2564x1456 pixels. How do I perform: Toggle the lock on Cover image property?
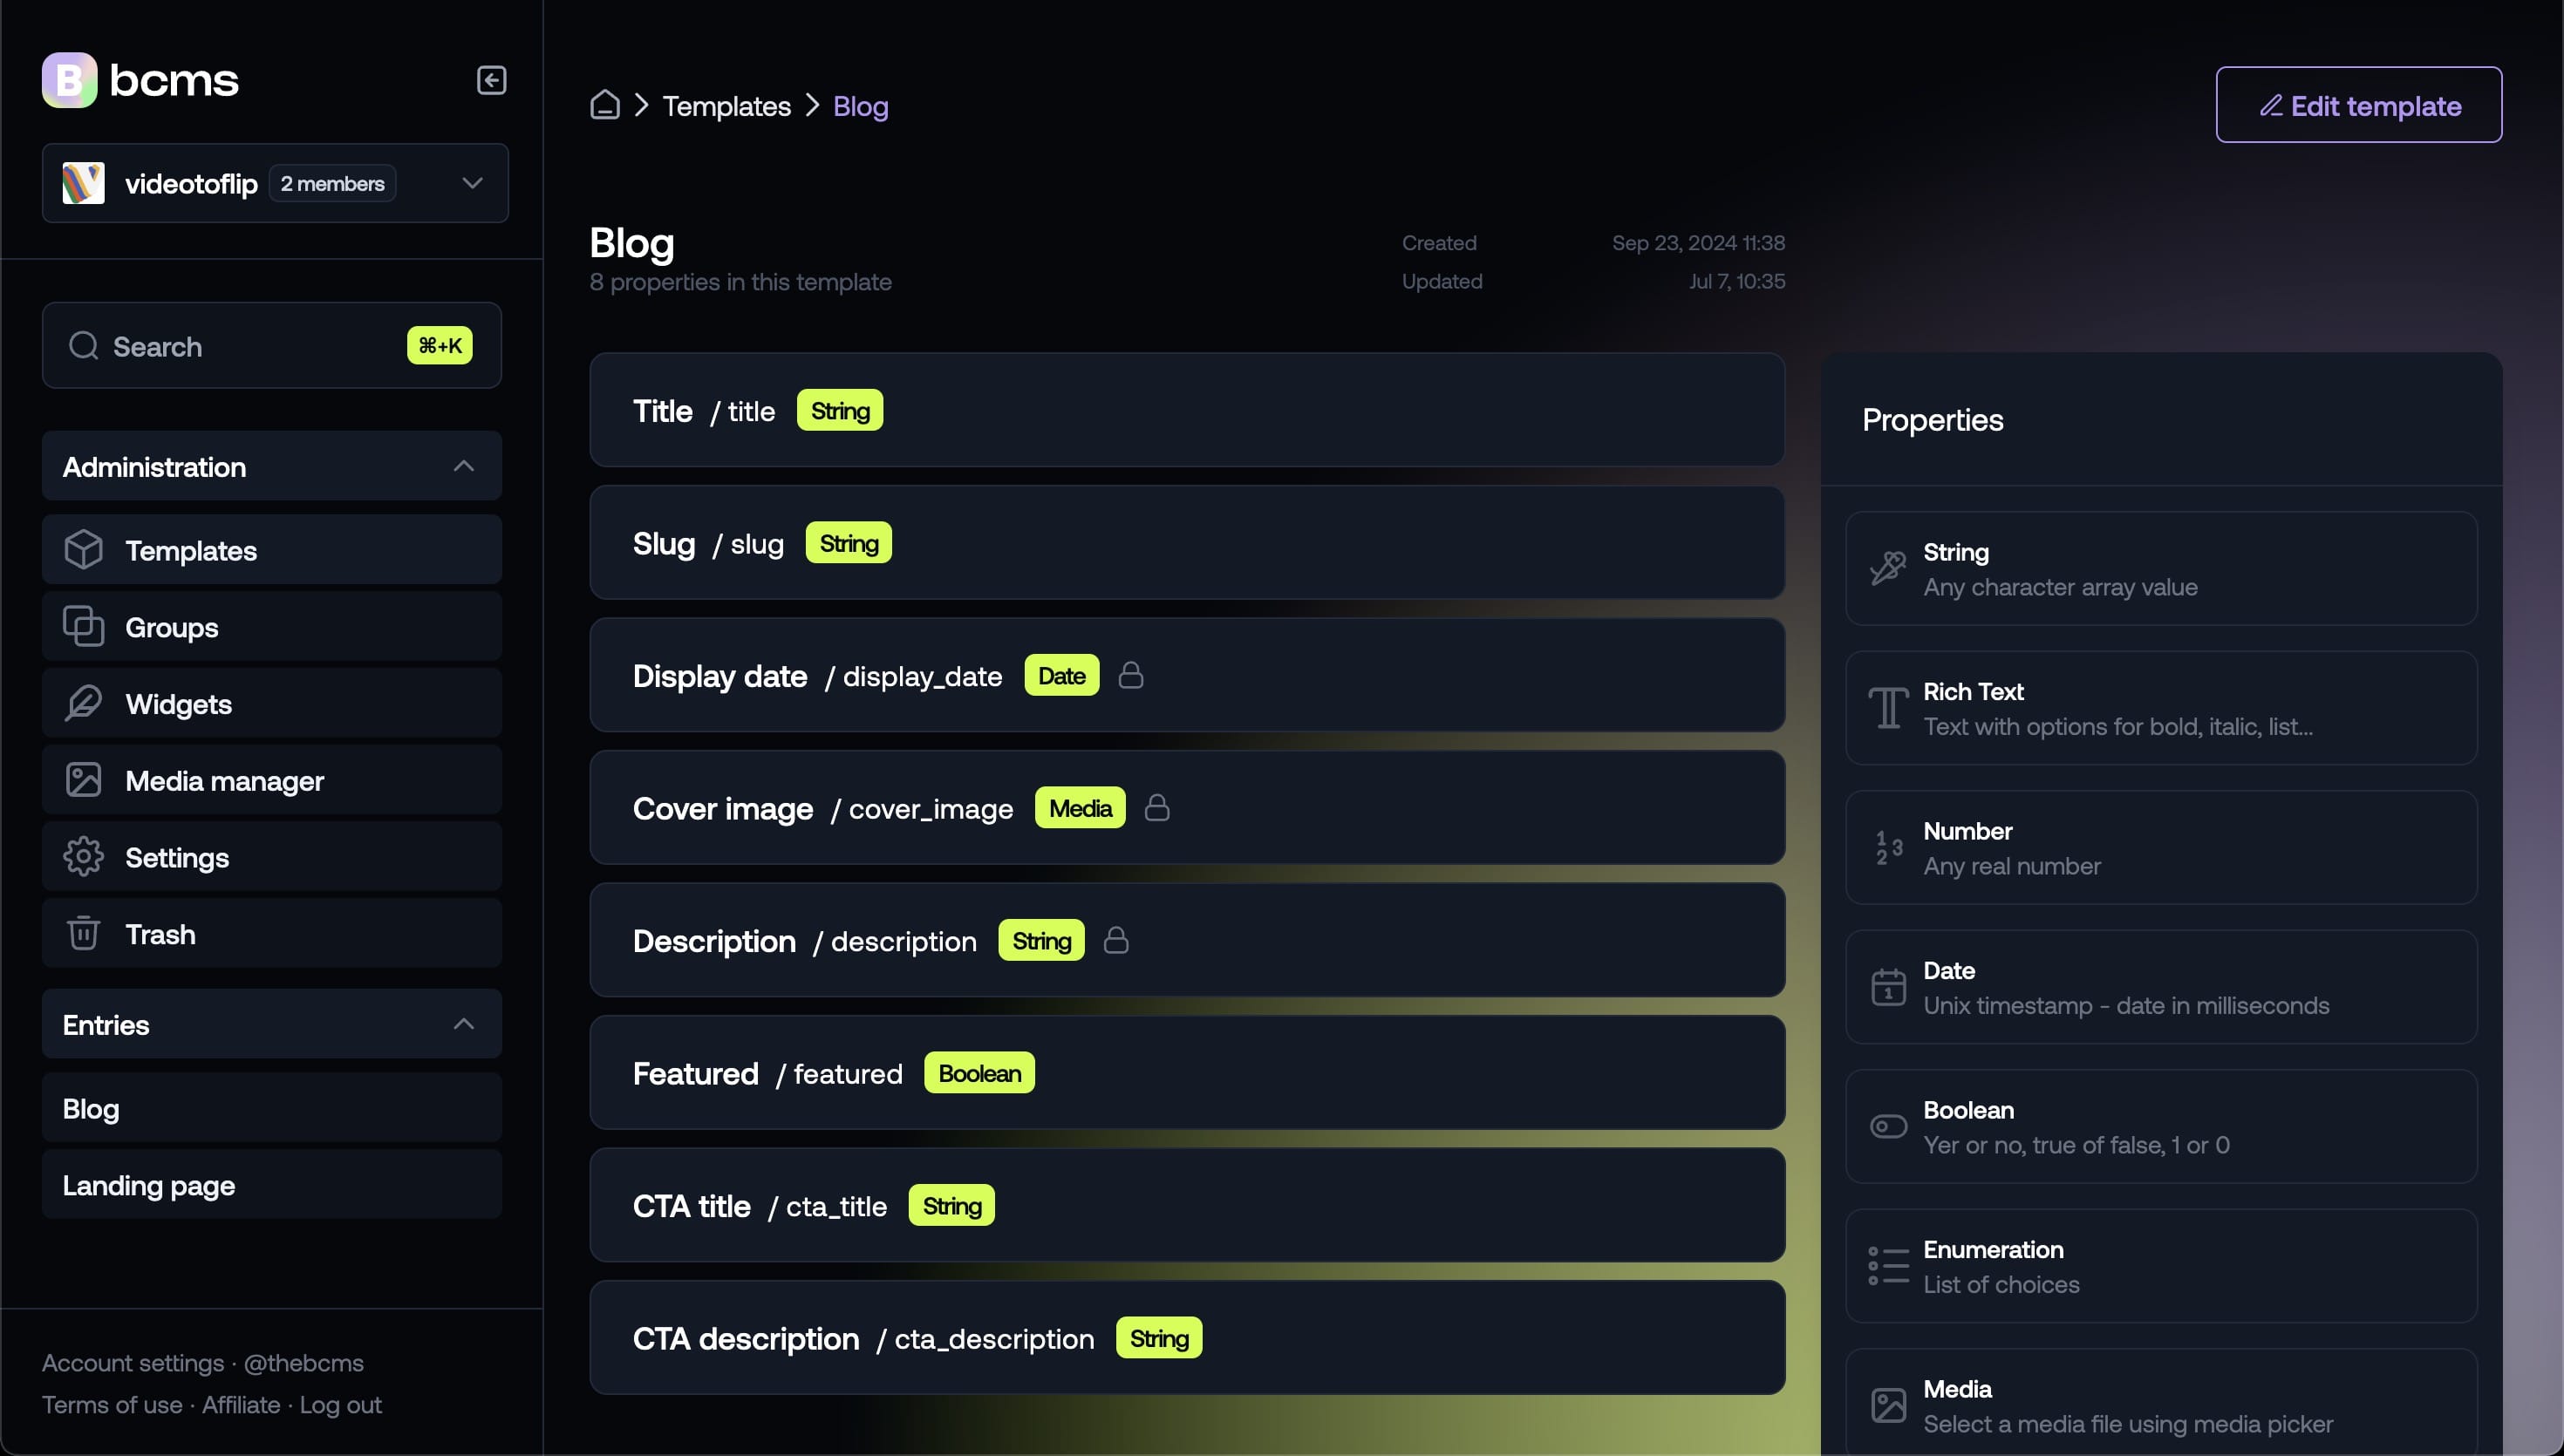pos(1157,807)
